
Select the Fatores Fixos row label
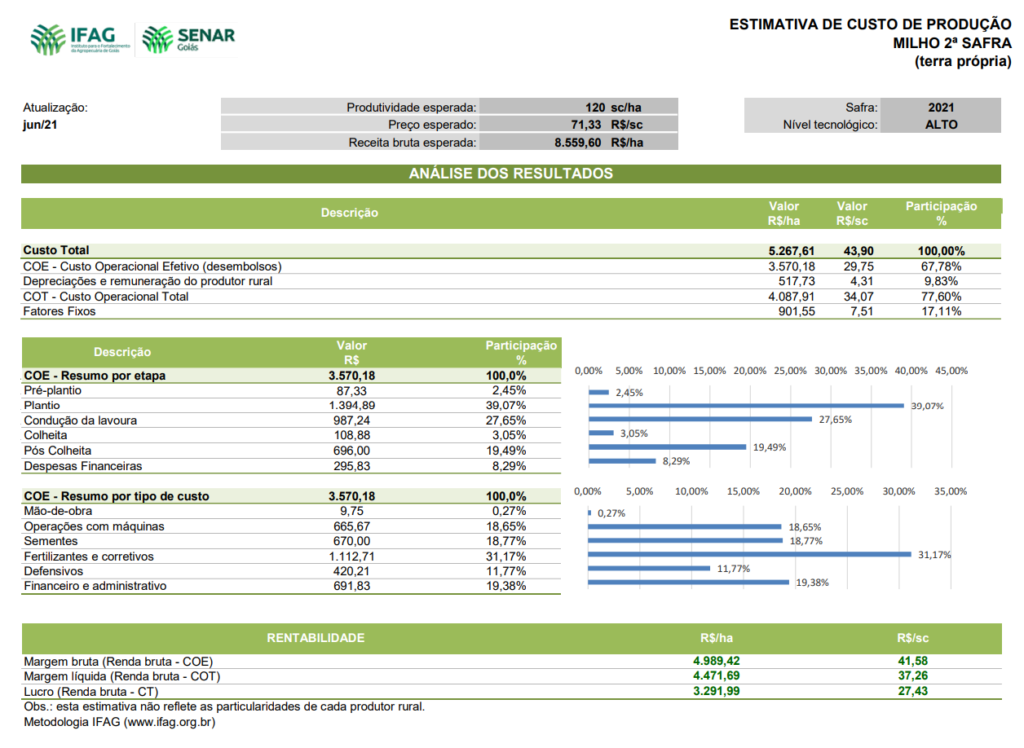[x=58, y=311]
